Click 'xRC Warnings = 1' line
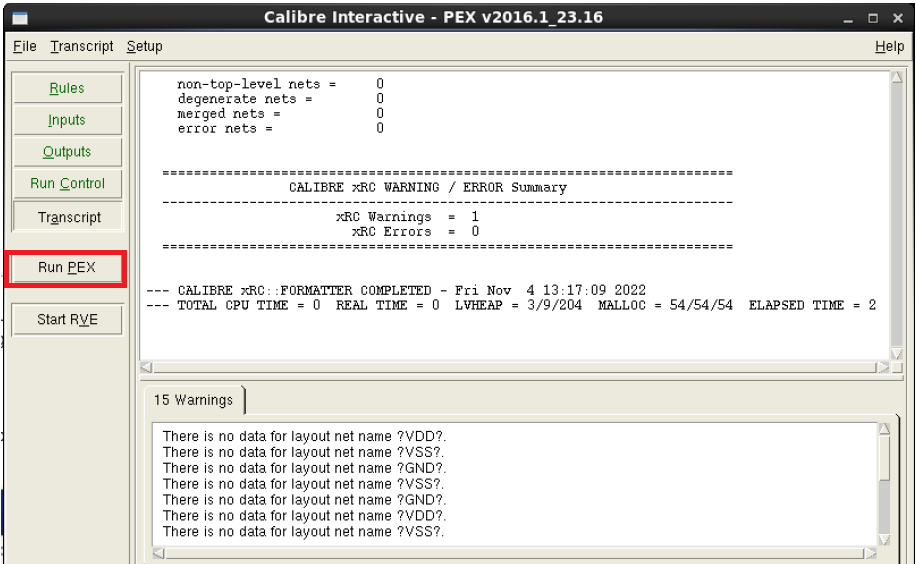Viewport: 916px width, 564px height. point(407,217)
